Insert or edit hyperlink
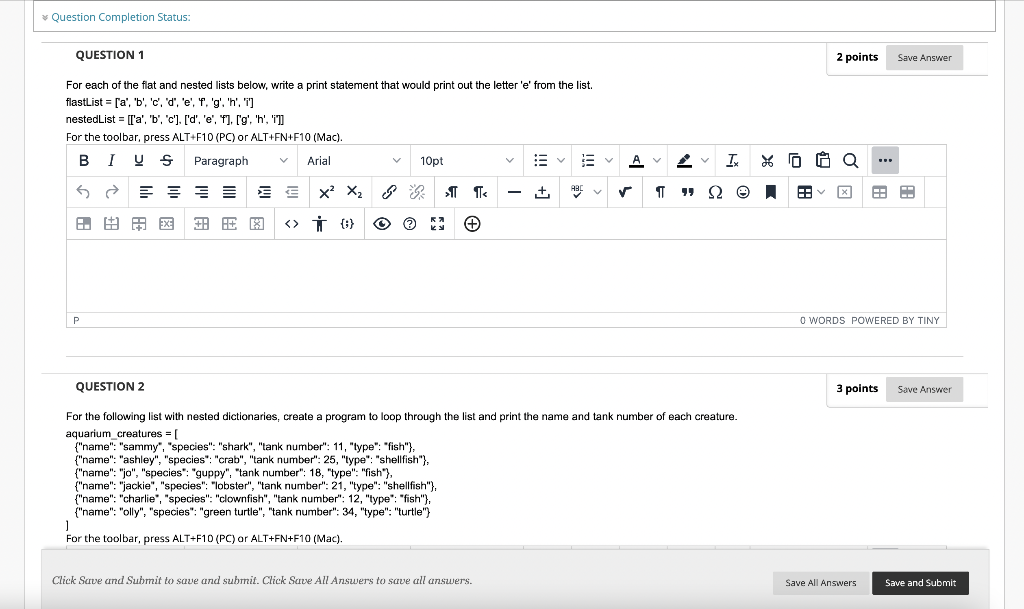 tap(389, 192)
